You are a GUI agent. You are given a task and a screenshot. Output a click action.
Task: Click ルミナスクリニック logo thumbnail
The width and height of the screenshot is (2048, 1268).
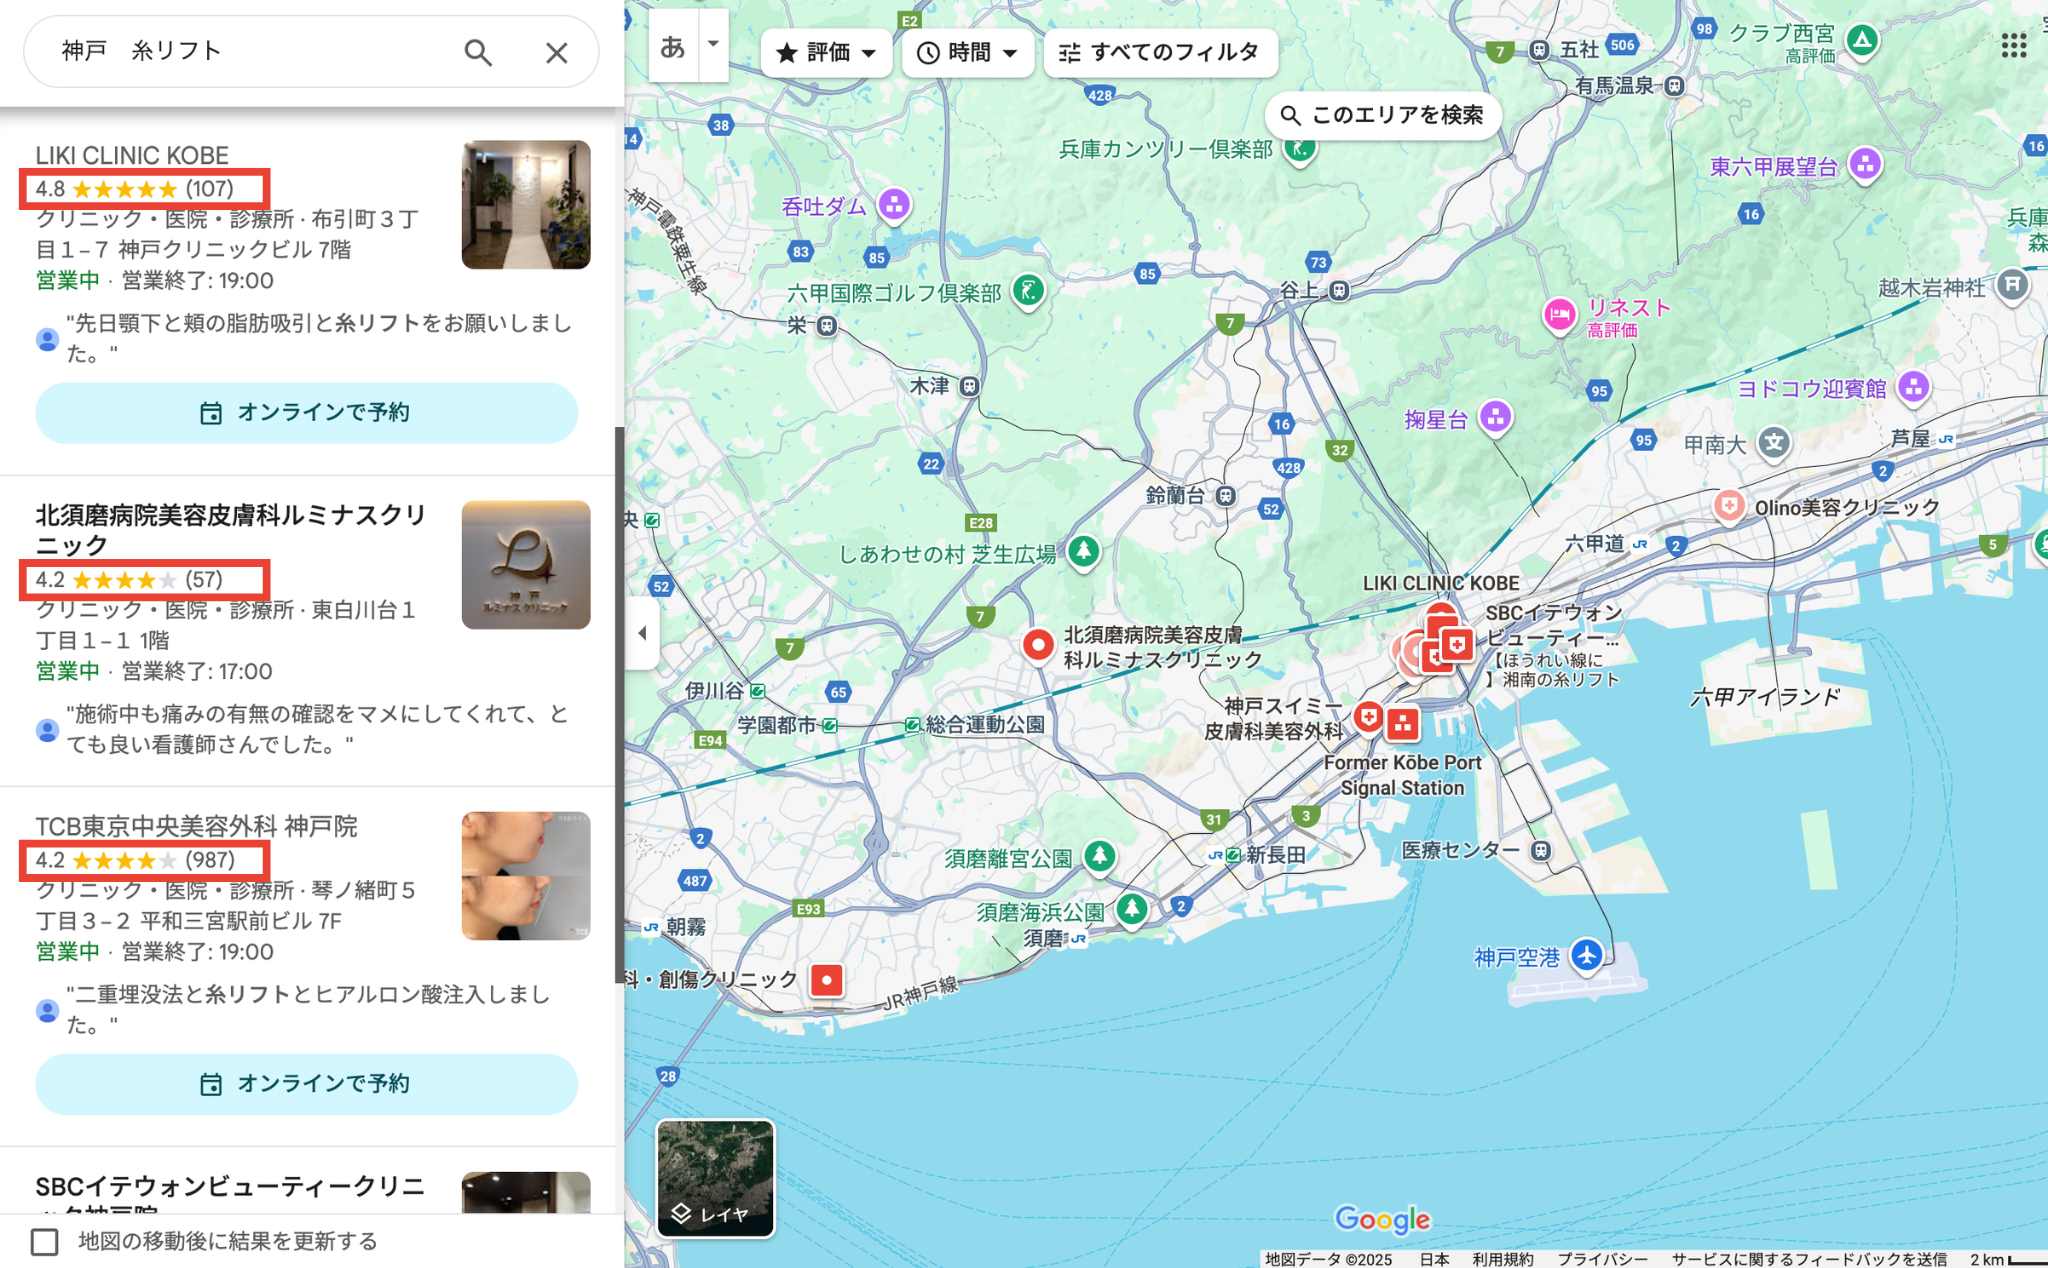point(526,565)
